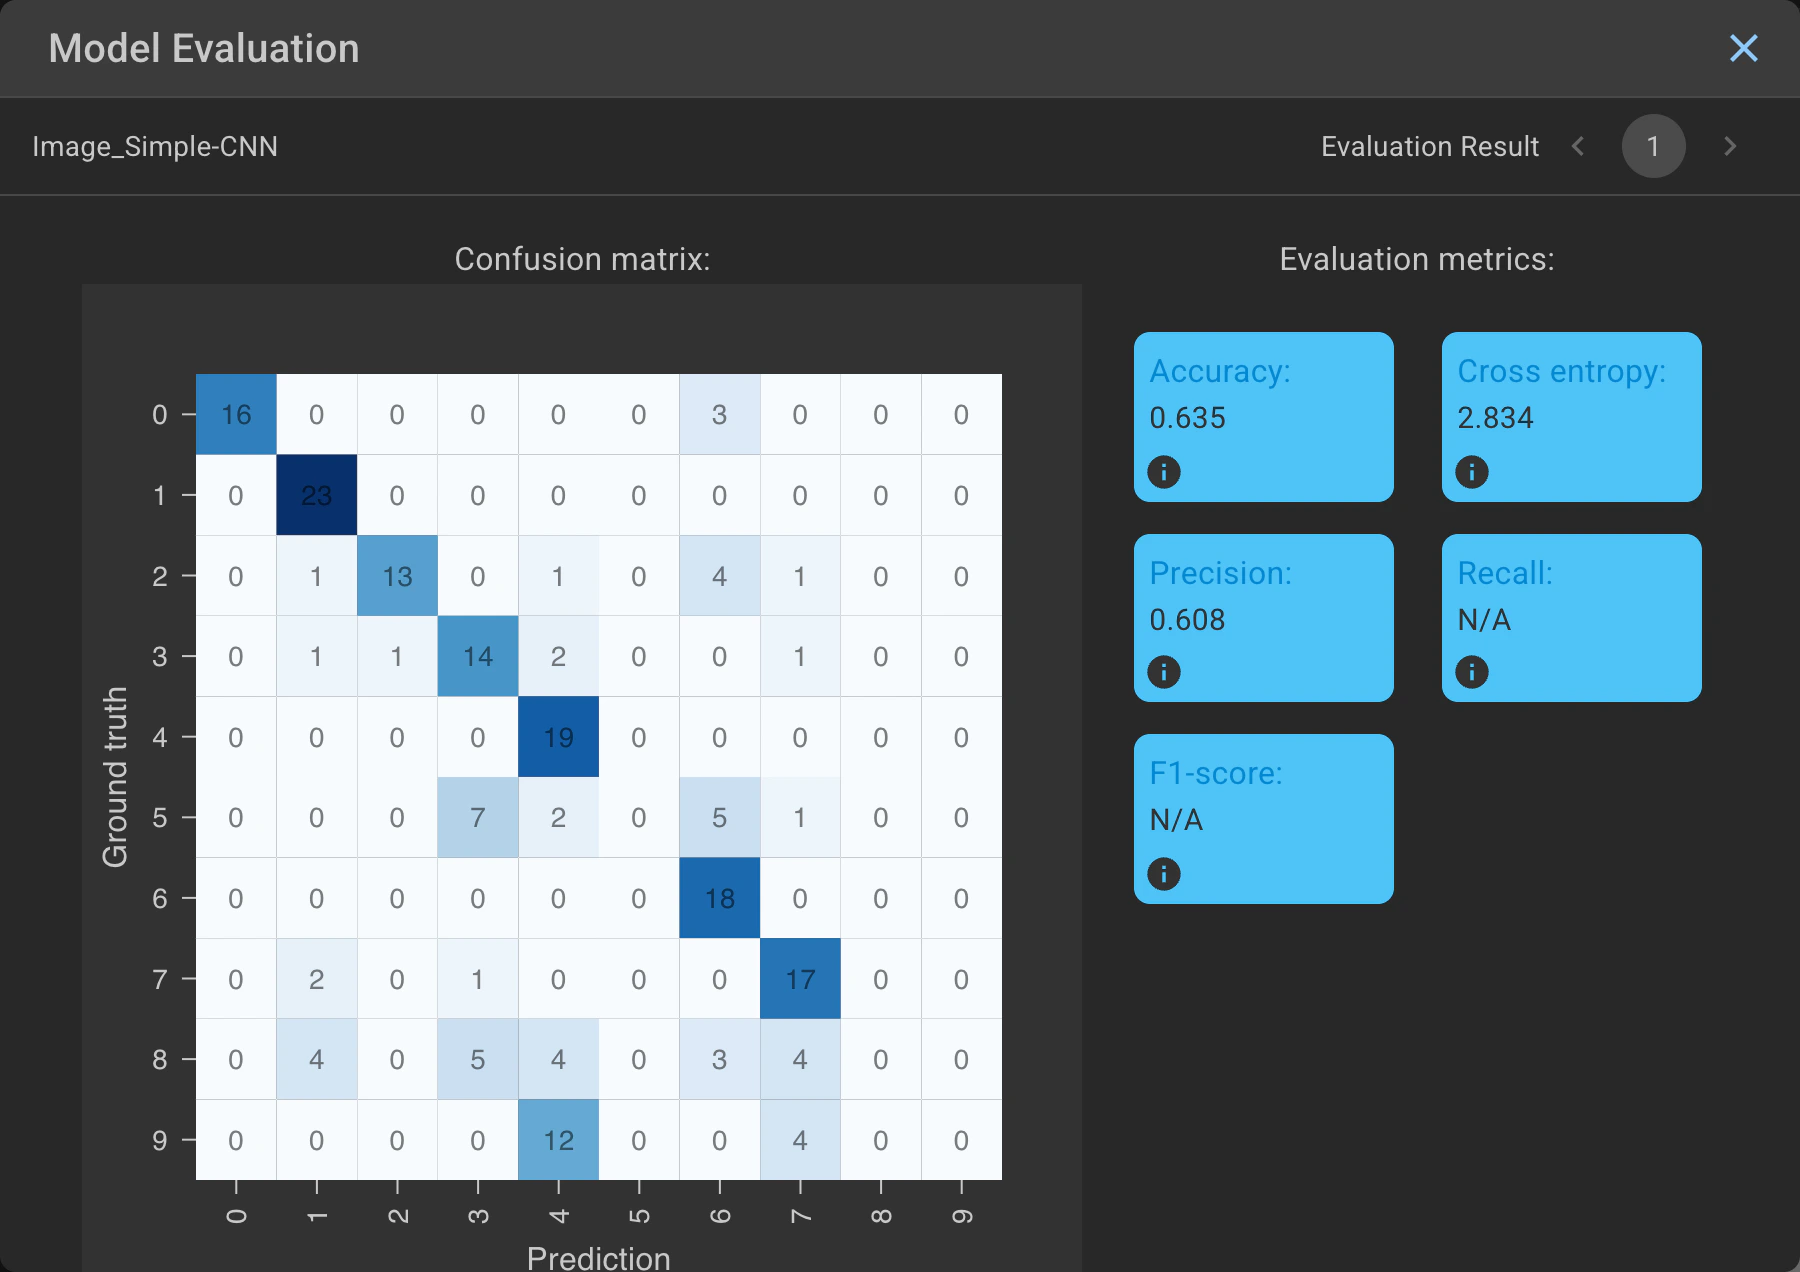This screenshot has width=1800, height=1272.
Task: Click matrix cell with value 14
Action: (x=478, y=656)
